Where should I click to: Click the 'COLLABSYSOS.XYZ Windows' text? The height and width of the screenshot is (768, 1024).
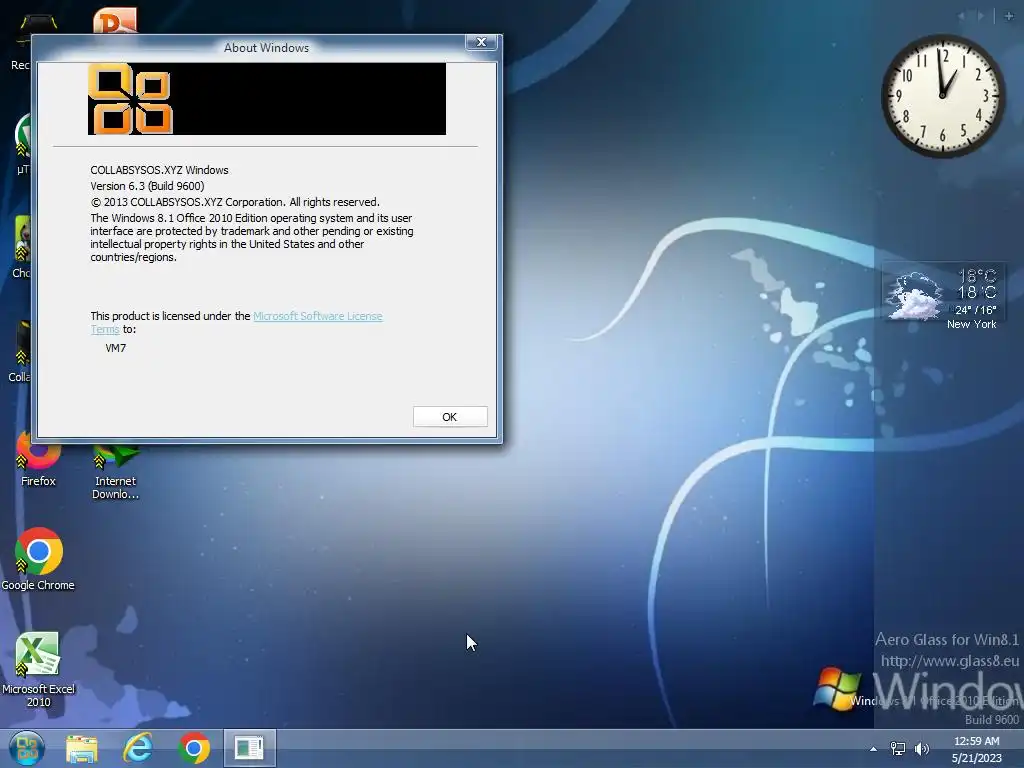159,170
